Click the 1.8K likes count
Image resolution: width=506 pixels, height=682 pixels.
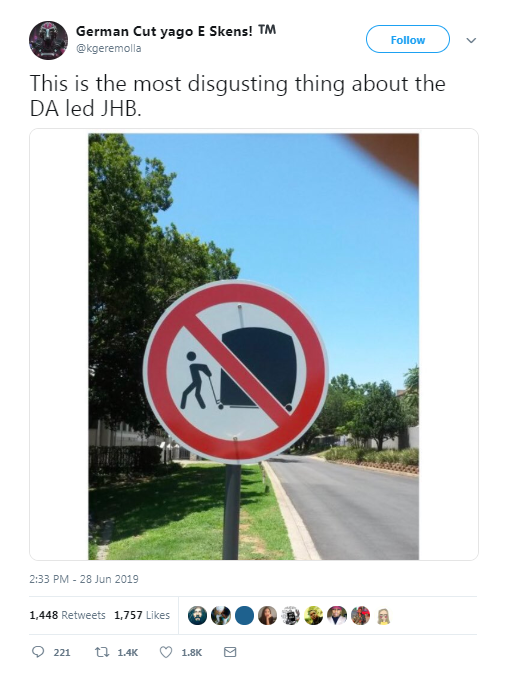(191, 652)
